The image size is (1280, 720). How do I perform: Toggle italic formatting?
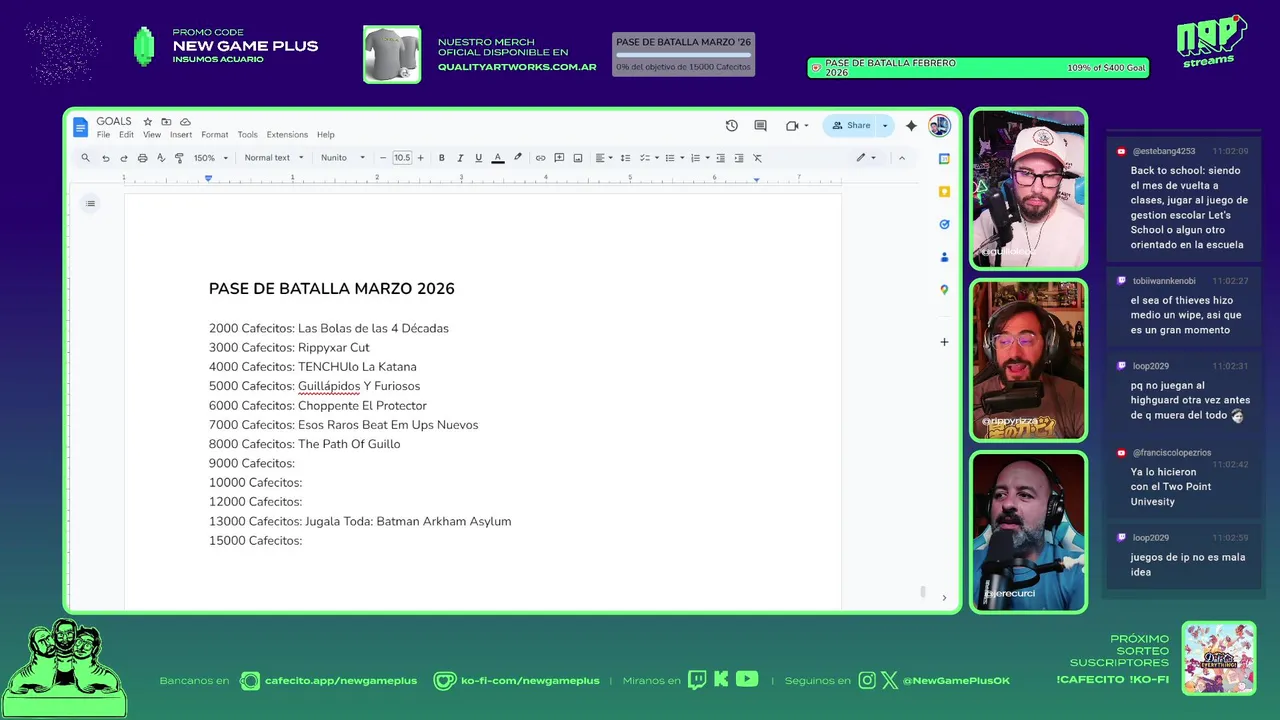pyautogui.click(x=460, y=158)
